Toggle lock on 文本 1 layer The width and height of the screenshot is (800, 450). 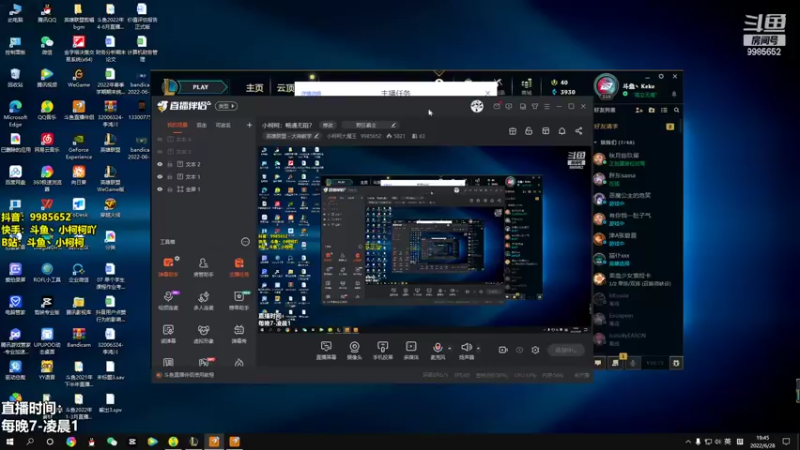170,177
